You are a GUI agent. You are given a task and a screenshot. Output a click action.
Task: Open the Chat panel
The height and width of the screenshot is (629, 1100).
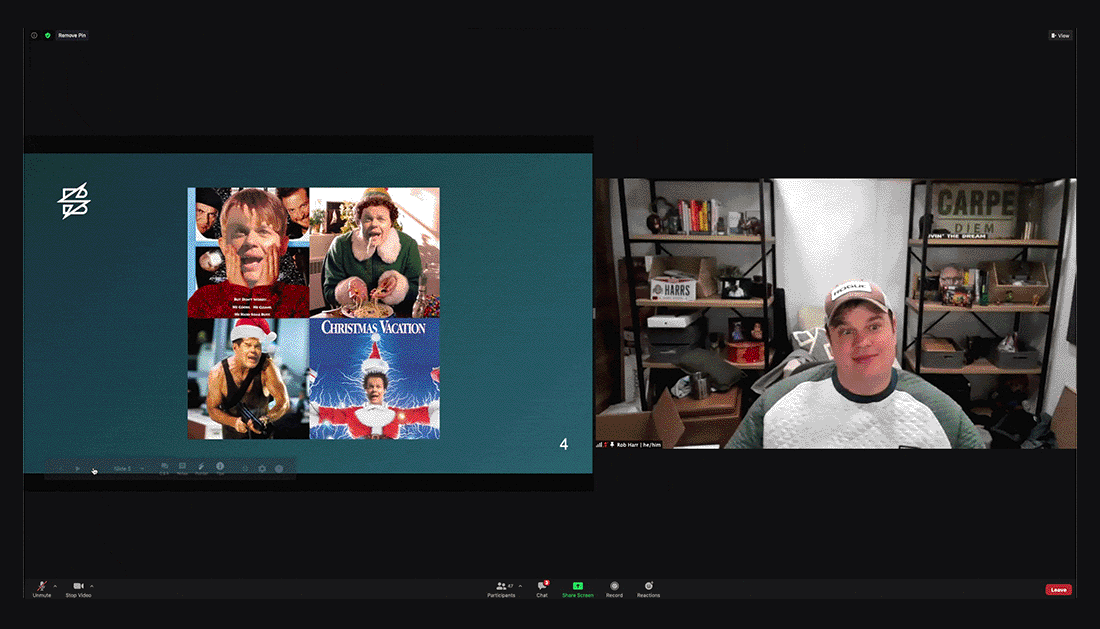(542, 589)
